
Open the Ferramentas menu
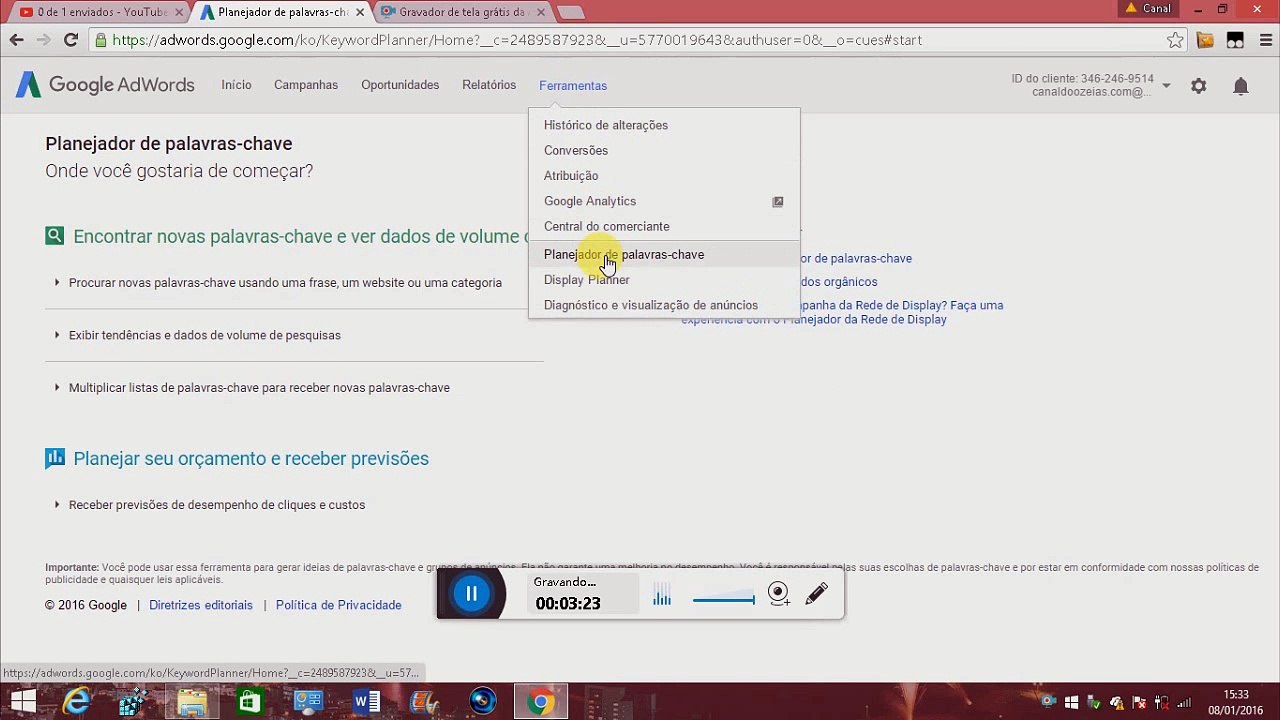coord(573,86)
